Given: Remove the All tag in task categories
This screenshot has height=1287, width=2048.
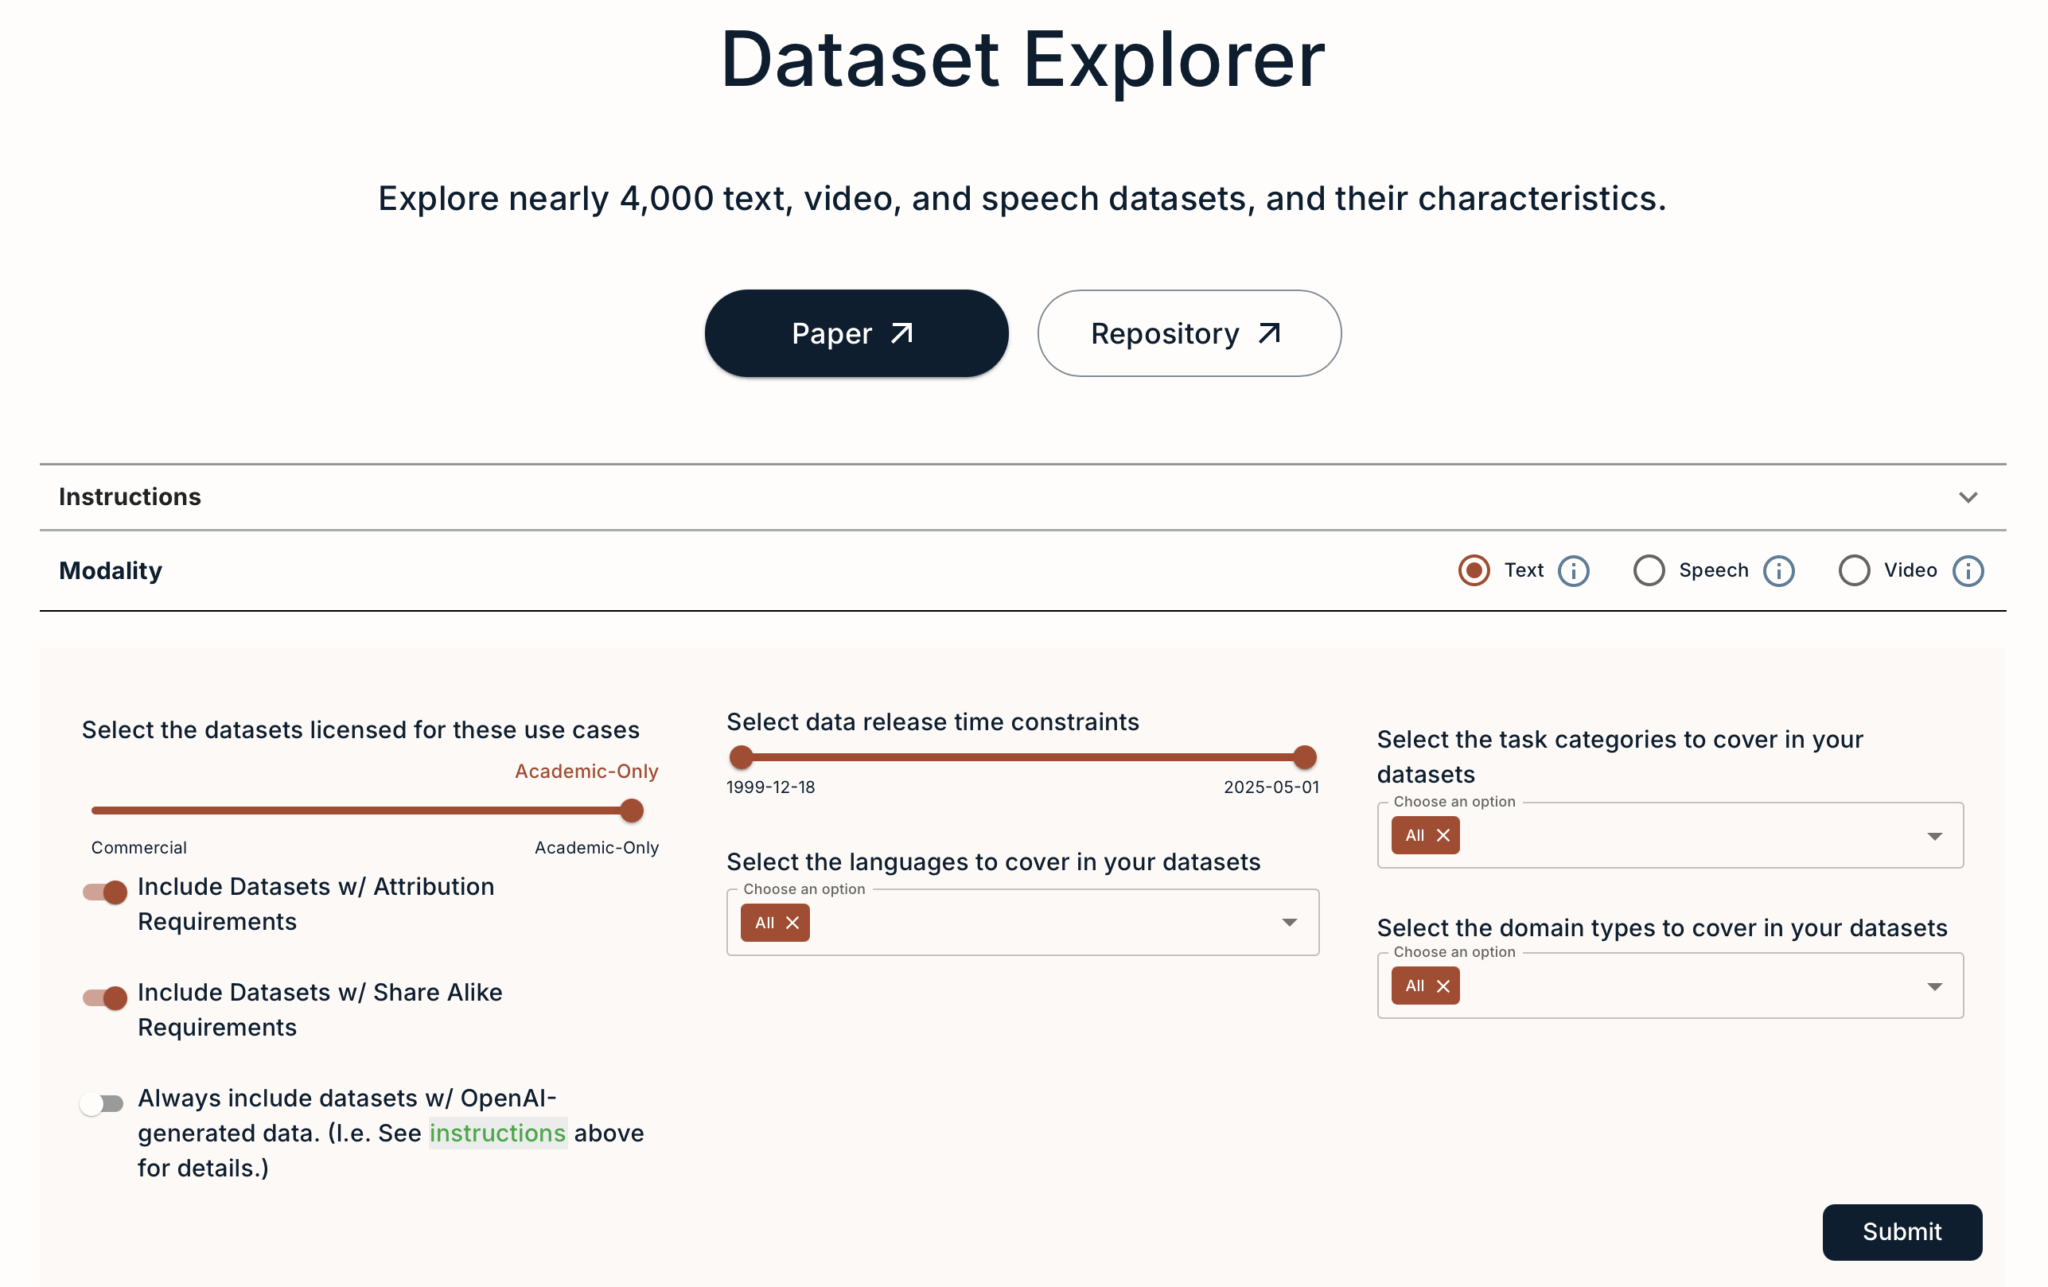Looking at the screenshot, I should pos(1442,836).
